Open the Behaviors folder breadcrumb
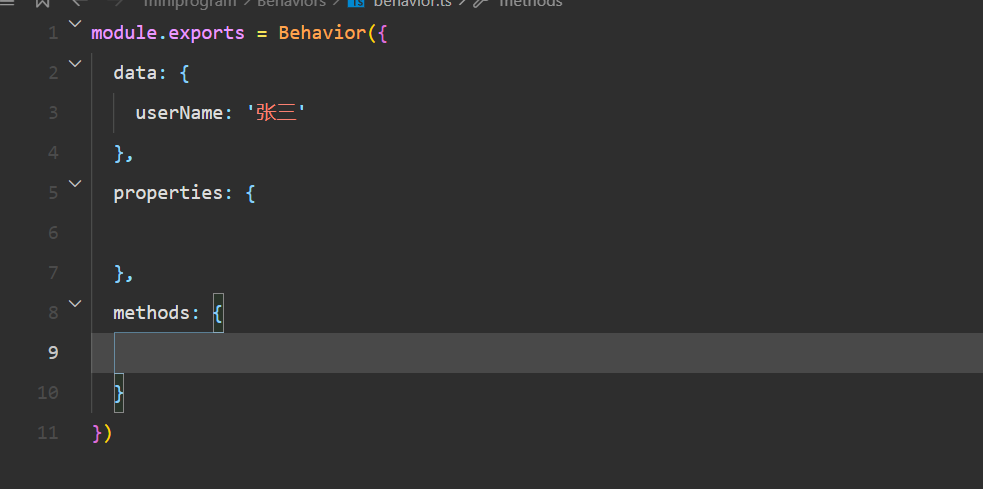The height and width of the screenshot is (489, 983). click(291, 3)
